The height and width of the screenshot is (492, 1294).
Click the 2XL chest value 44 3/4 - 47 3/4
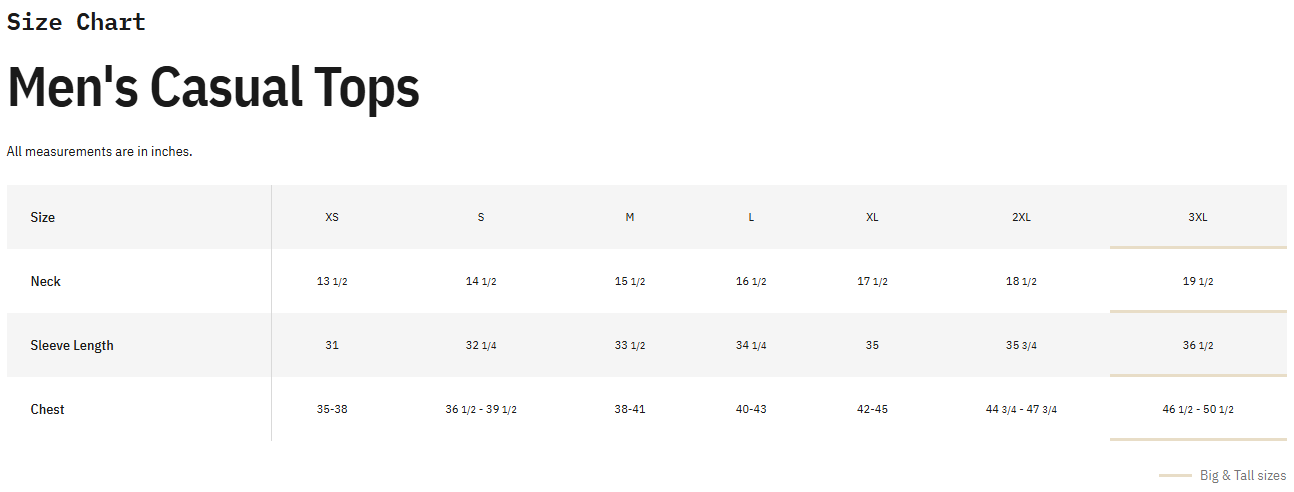pyautogui.click(x=1021, y=409)
